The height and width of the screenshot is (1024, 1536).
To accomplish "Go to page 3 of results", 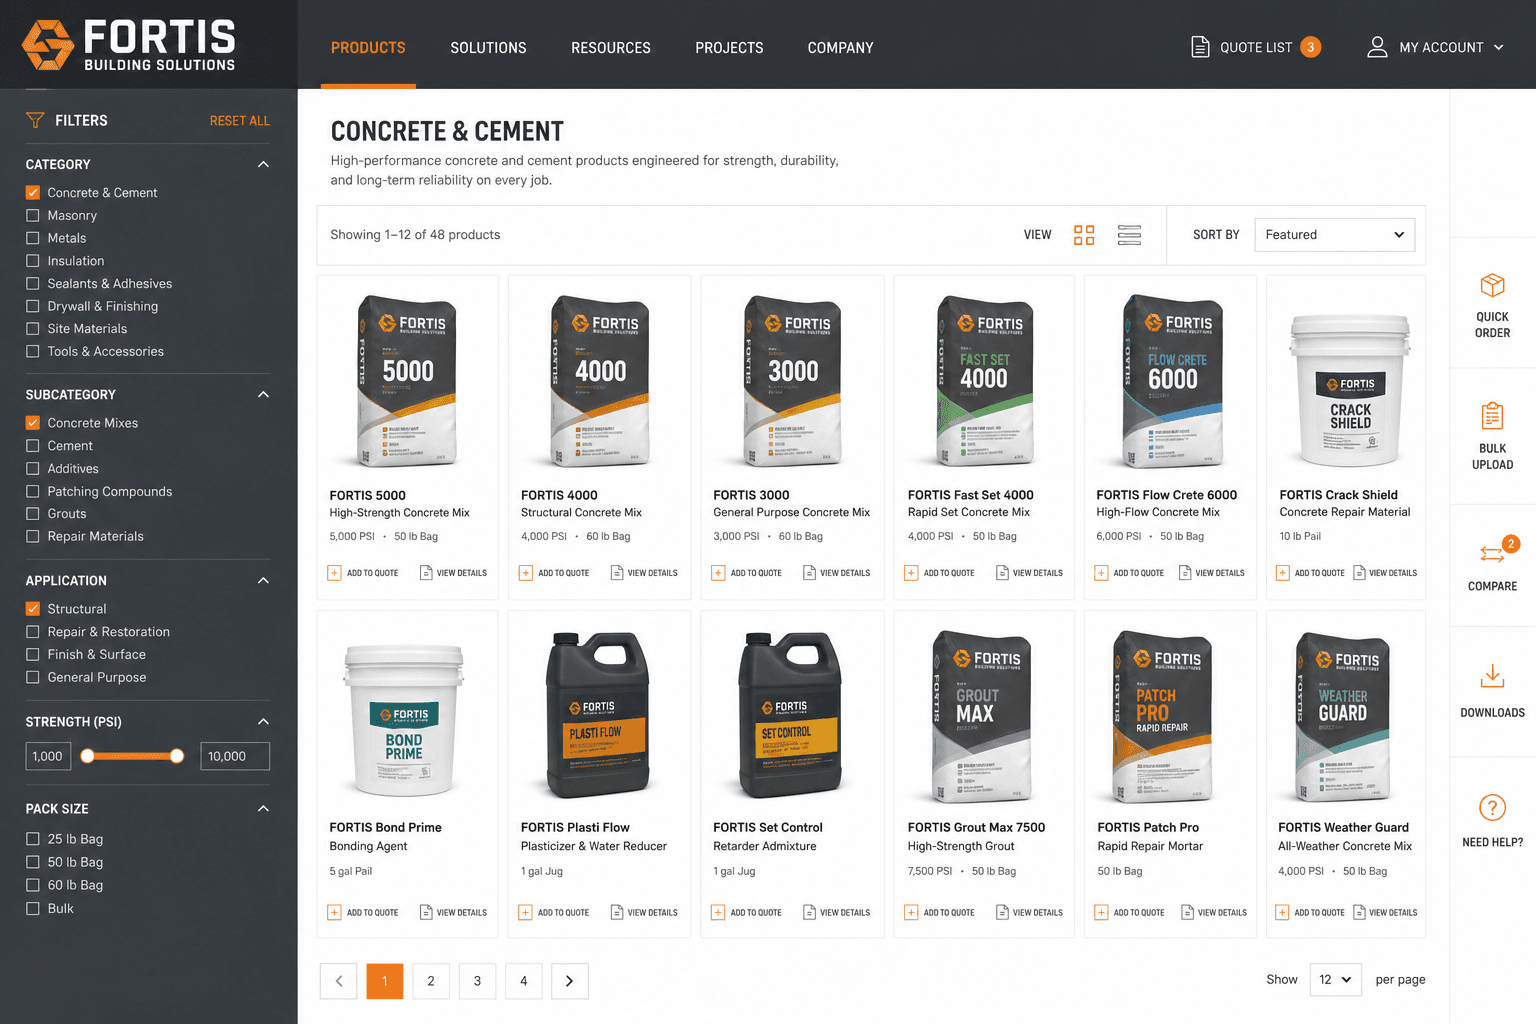I will tap(477, 981).
